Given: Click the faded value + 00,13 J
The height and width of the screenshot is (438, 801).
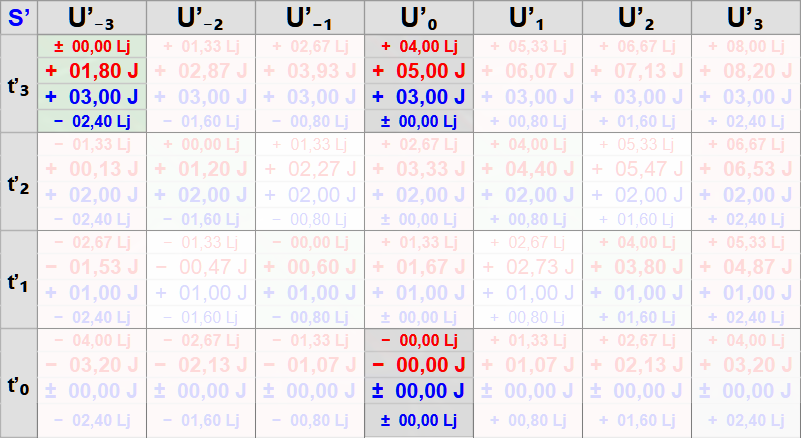Looking at the screenshot, I should tap(92, 169).
